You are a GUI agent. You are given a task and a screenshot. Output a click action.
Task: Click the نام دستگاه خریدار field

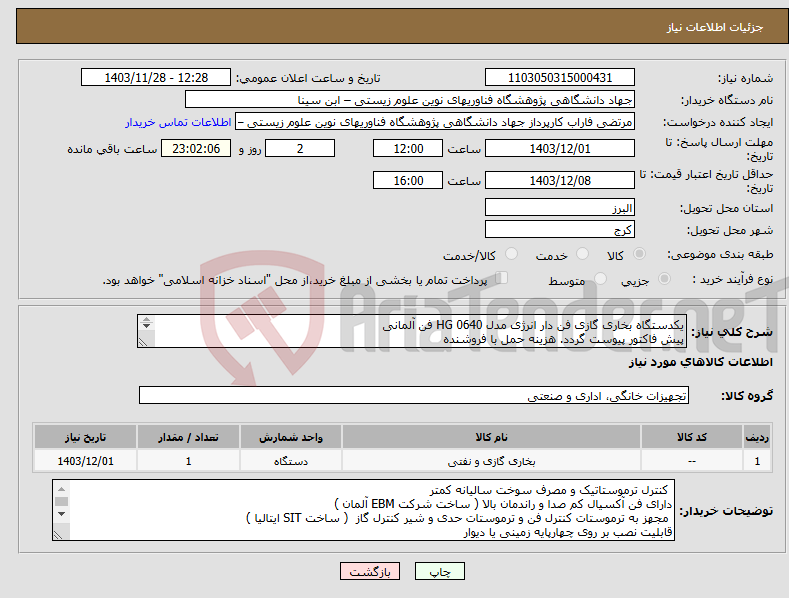[410, 100]
